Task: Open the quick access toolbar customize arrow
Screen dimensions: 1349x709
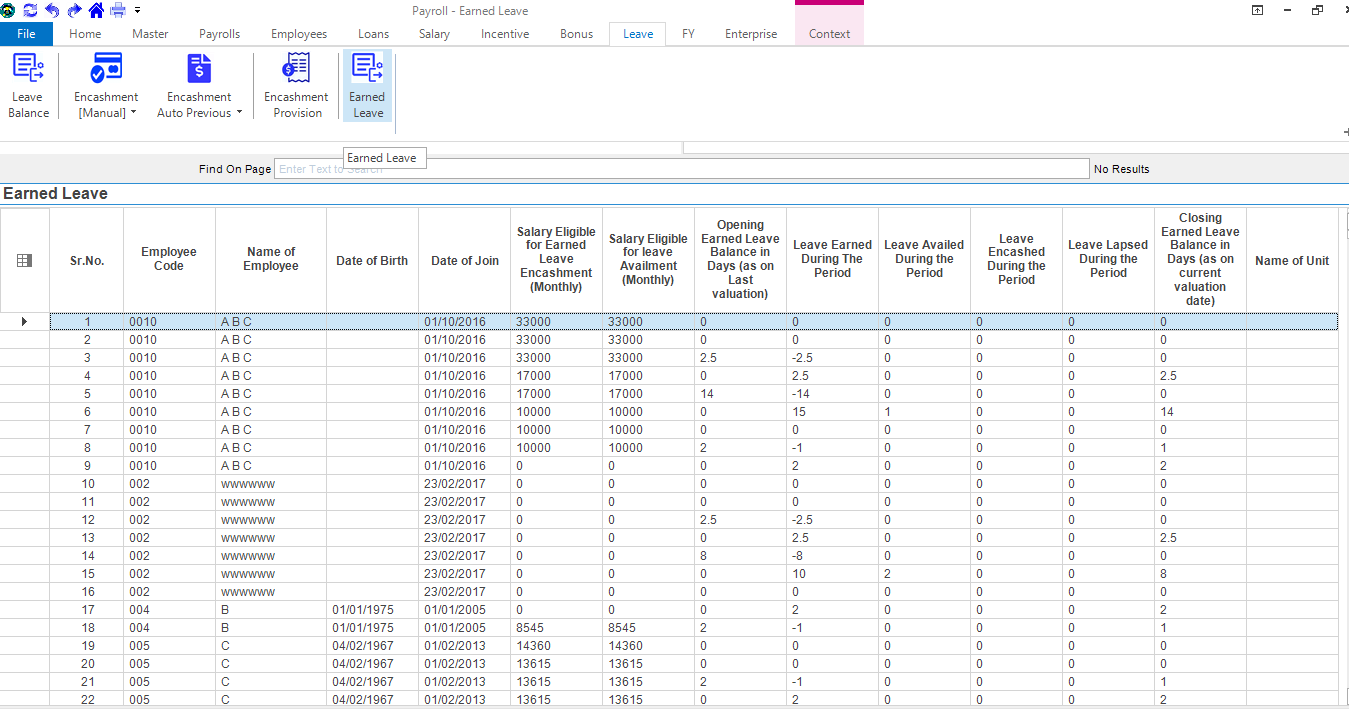Action: pyautogui.click(x=138, y=10)
